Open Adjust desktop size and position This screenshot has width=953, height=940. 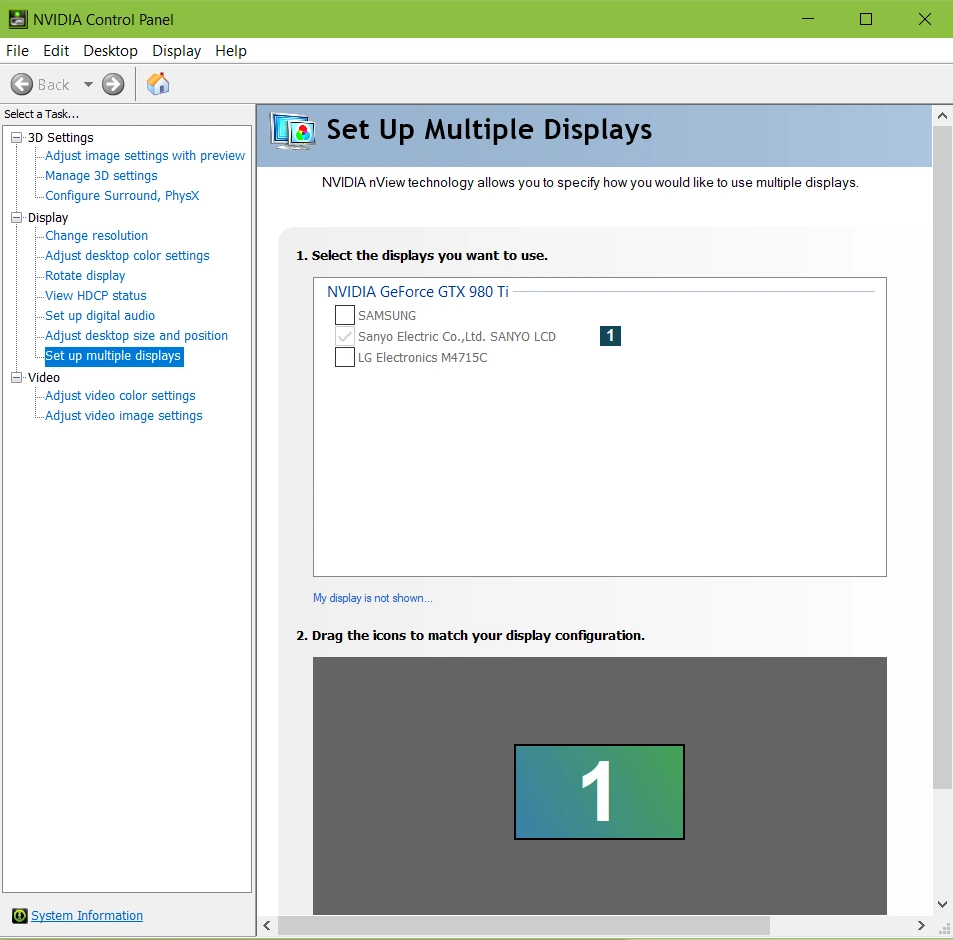click(137, 336)
